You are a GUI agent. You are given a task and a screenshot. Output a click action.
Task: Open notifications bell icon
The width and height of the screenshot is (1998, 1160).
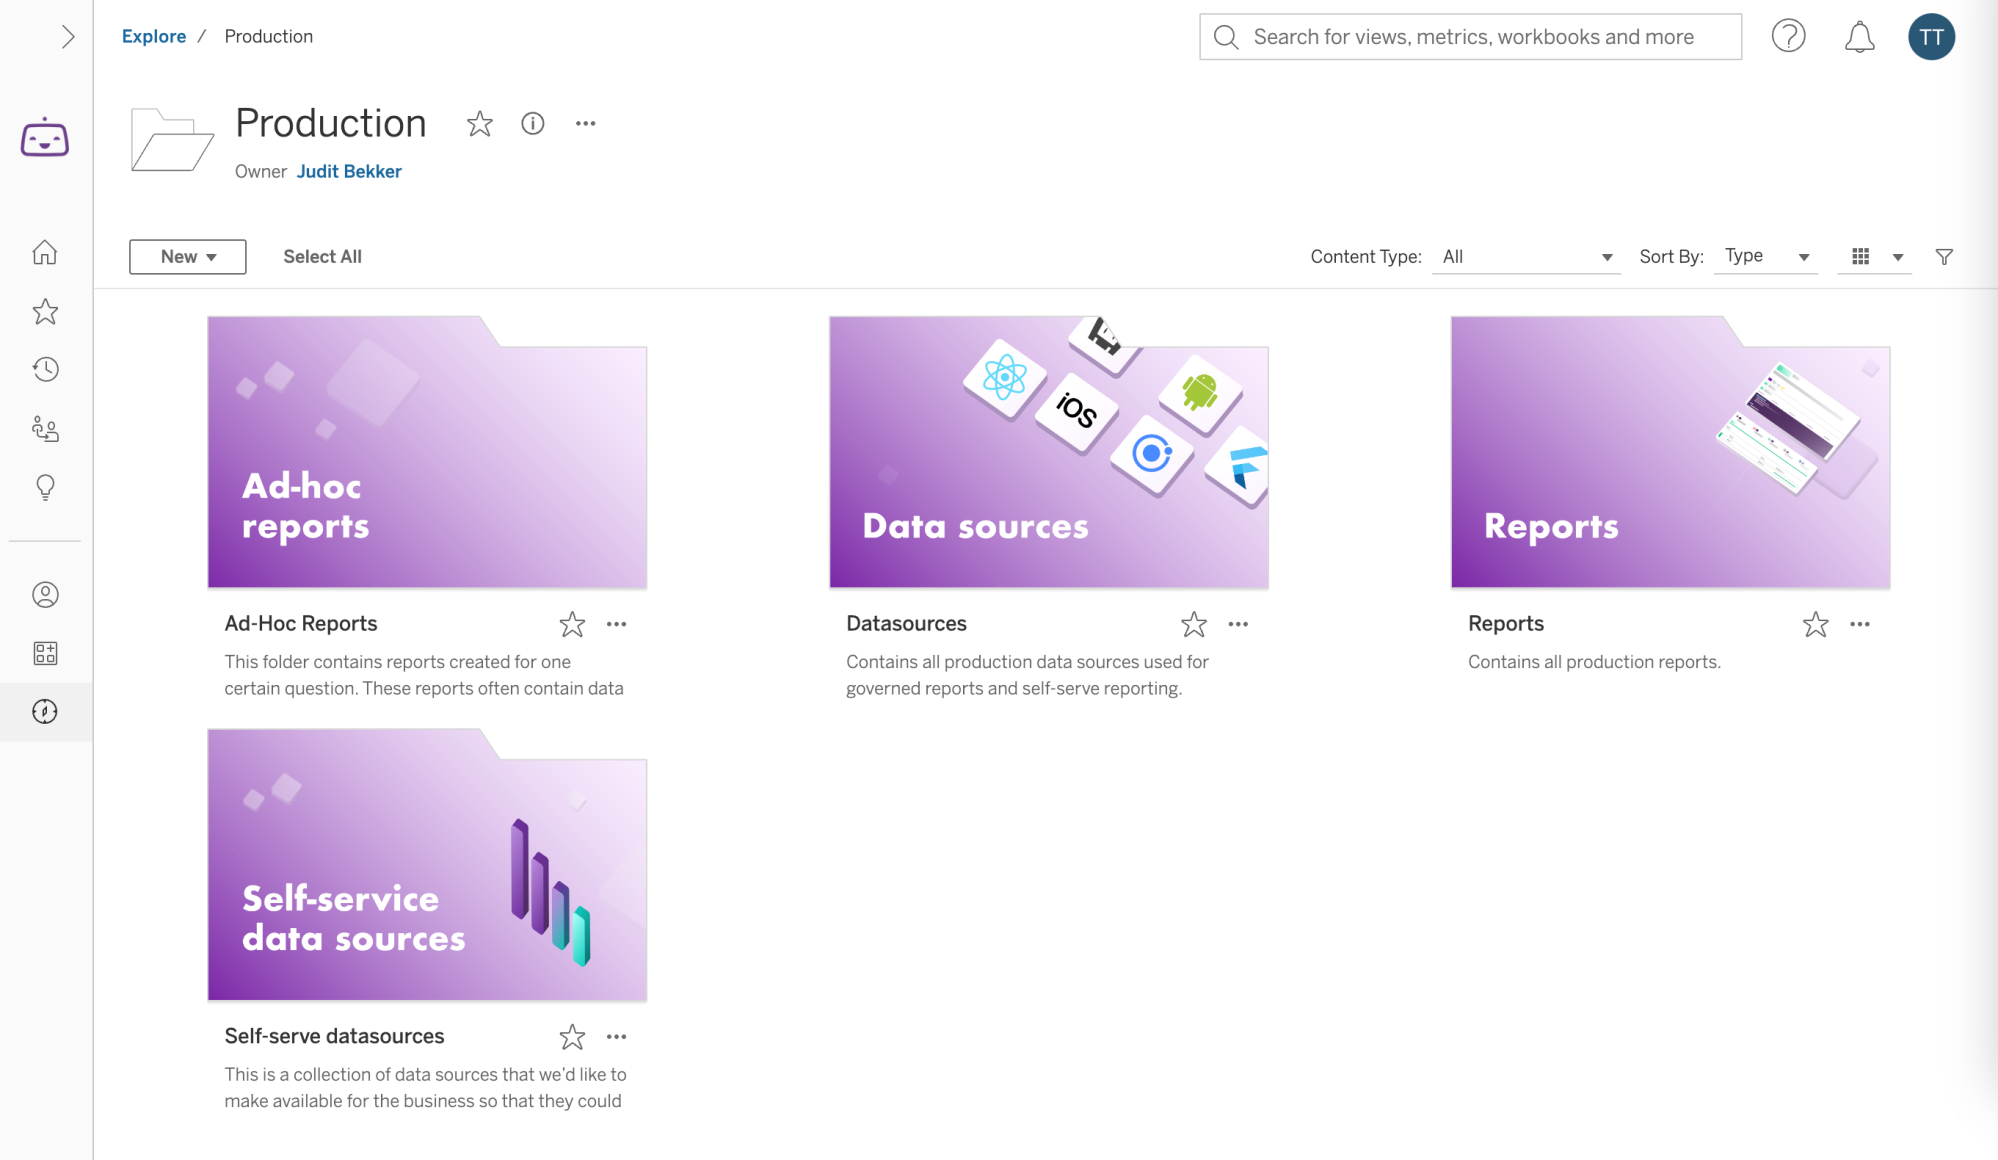click(x=1859, y=37)
